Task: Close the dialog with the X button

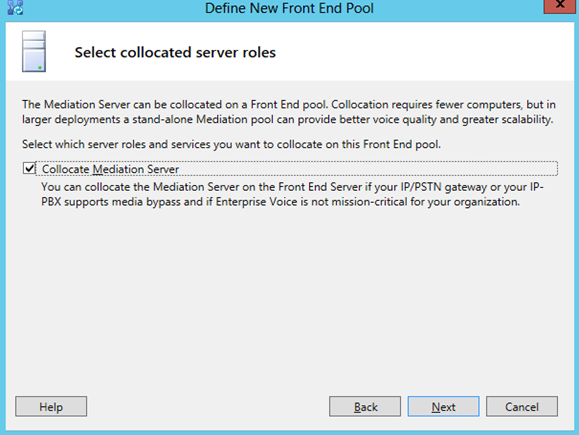Action: [559, 6]
